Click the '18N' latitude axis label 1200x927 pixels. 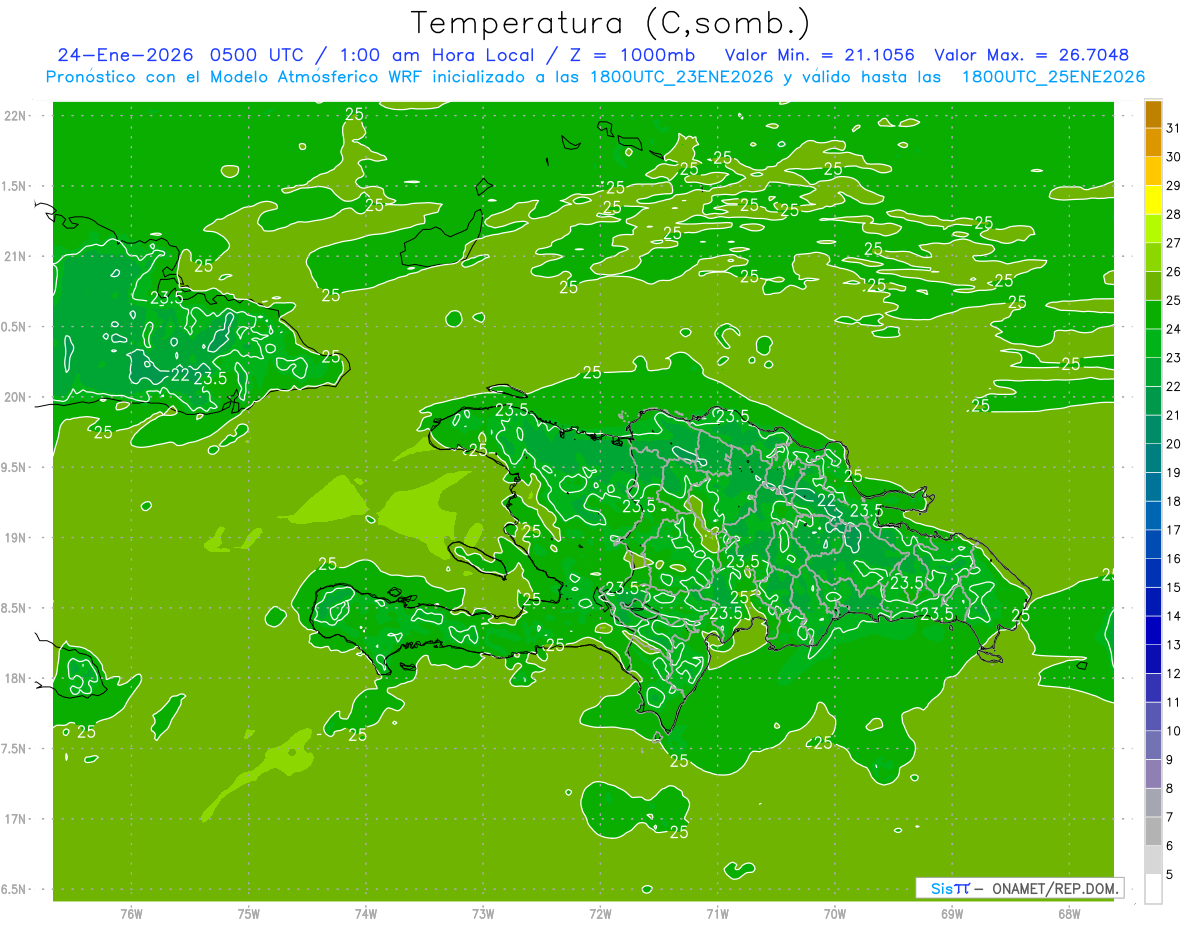click(15, 678)
